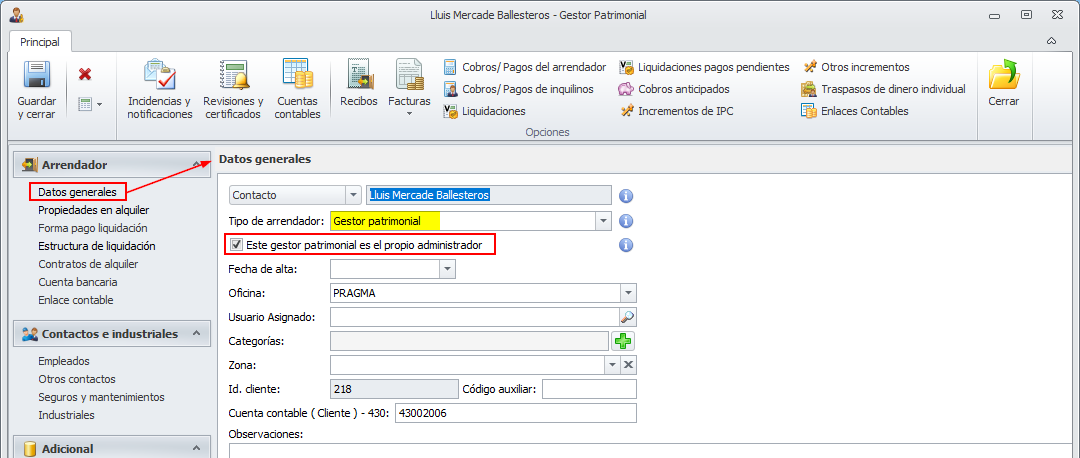Select Datos generales in sidebar
Screen dimensions: 1080x458
pos(77,191)
